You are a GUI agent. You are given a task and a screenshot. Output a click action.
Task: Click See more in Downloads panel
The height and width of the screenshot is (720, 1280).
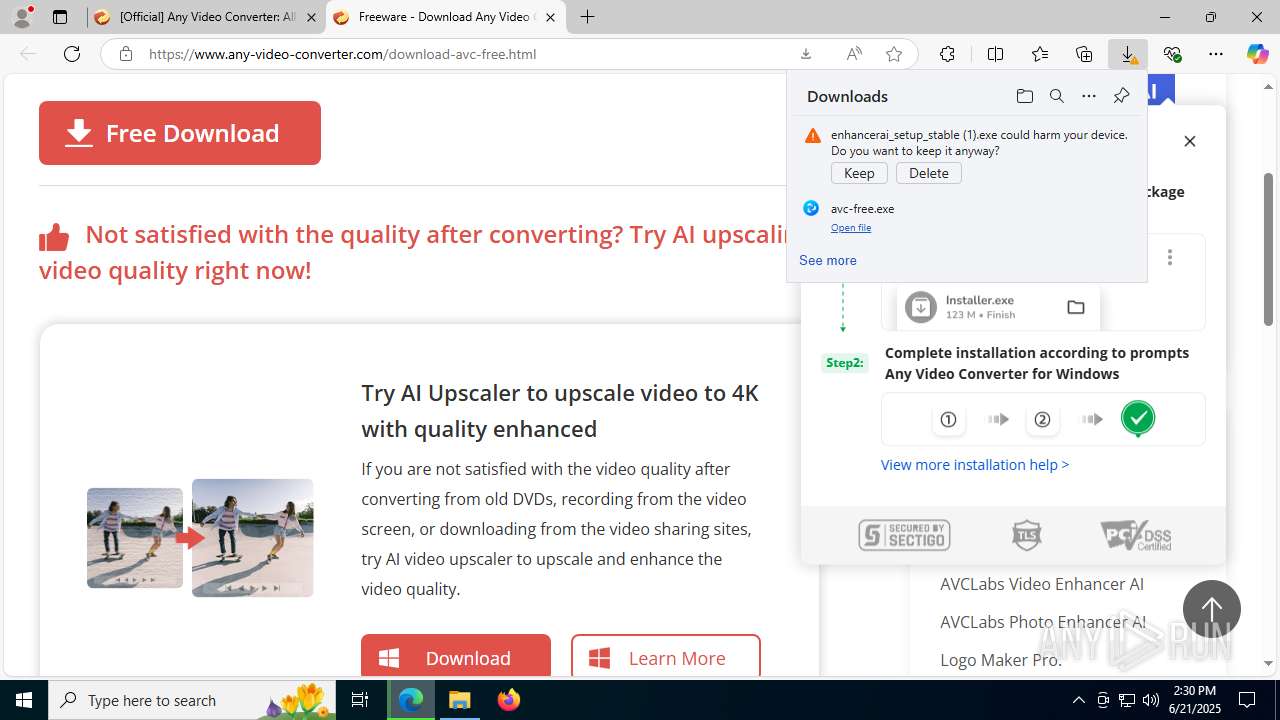[x=828, y=260]
